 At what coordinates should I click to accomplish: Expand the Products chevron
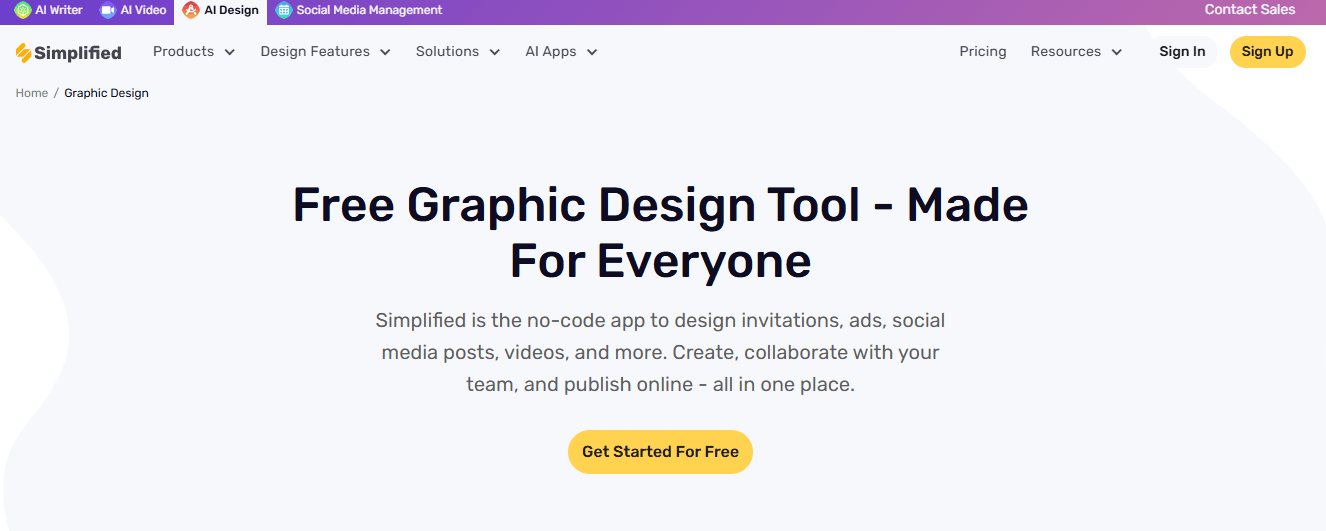pos(230,52)
